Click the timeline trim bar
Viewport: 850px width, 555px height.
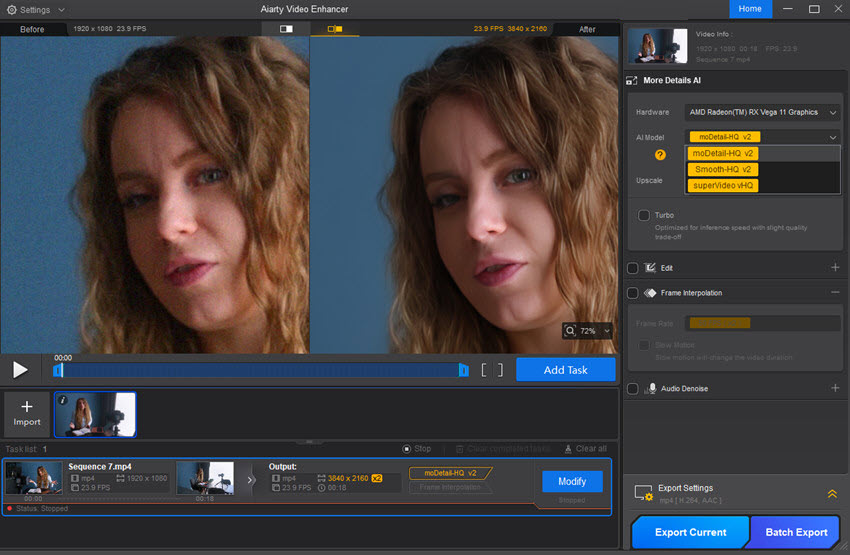[261, 370]
